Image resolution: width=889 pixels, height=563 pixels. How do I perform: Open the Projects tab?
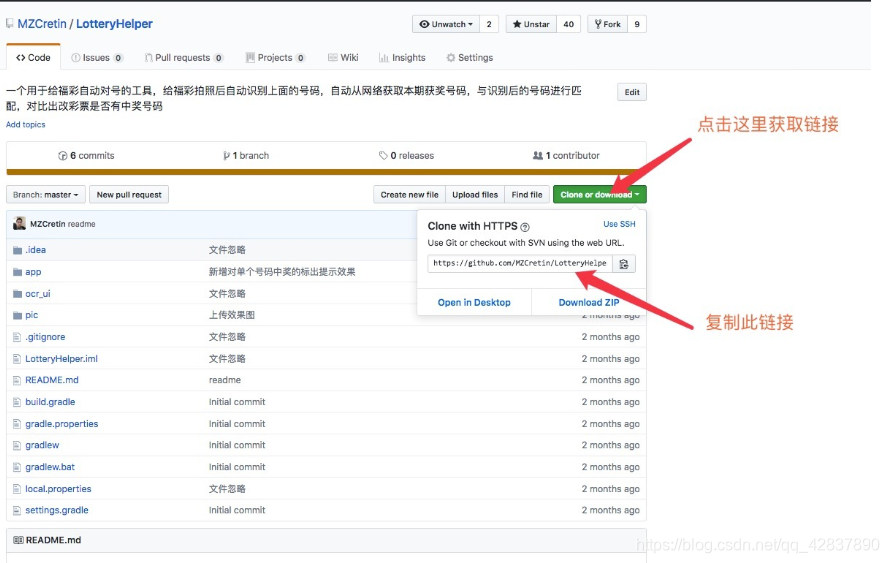(275, 58)
